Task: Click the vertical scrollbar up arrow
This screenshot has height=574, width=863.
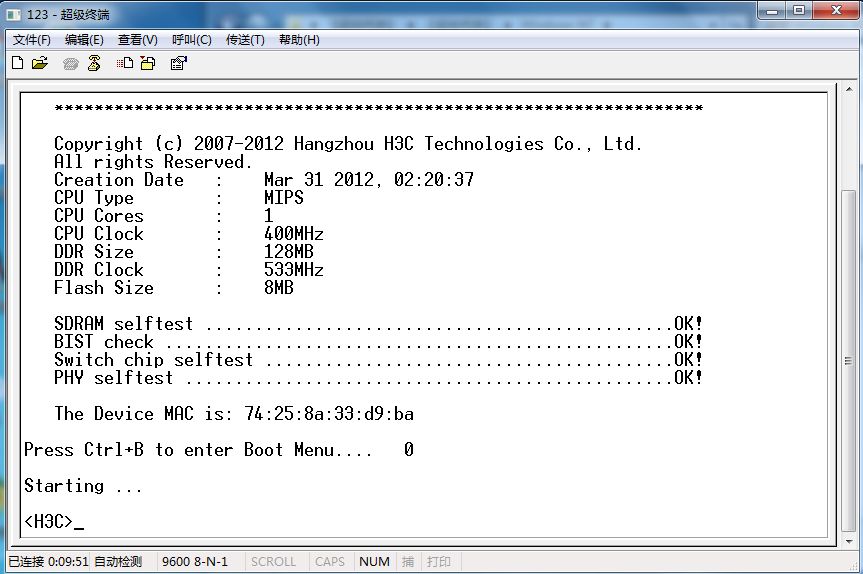Action: point(849,89)
